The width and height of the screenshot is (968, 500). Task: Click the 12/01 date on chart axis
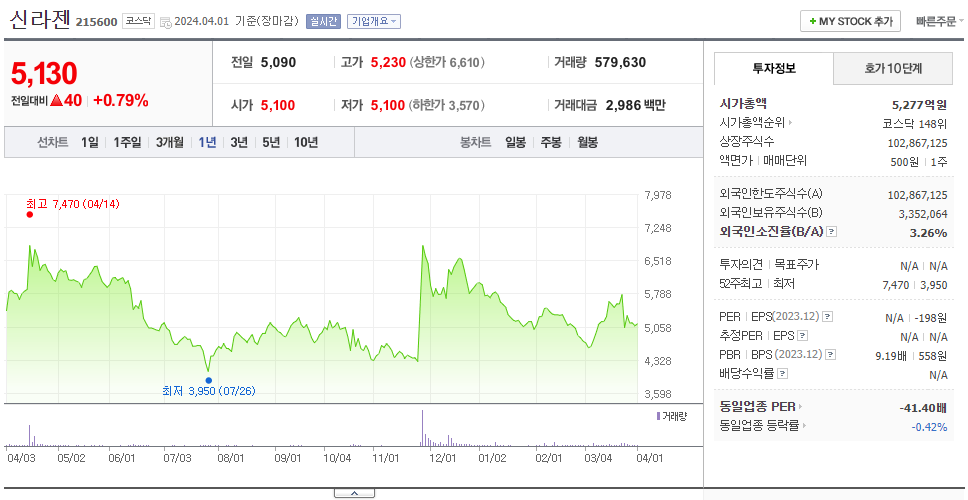pos(442,458)
